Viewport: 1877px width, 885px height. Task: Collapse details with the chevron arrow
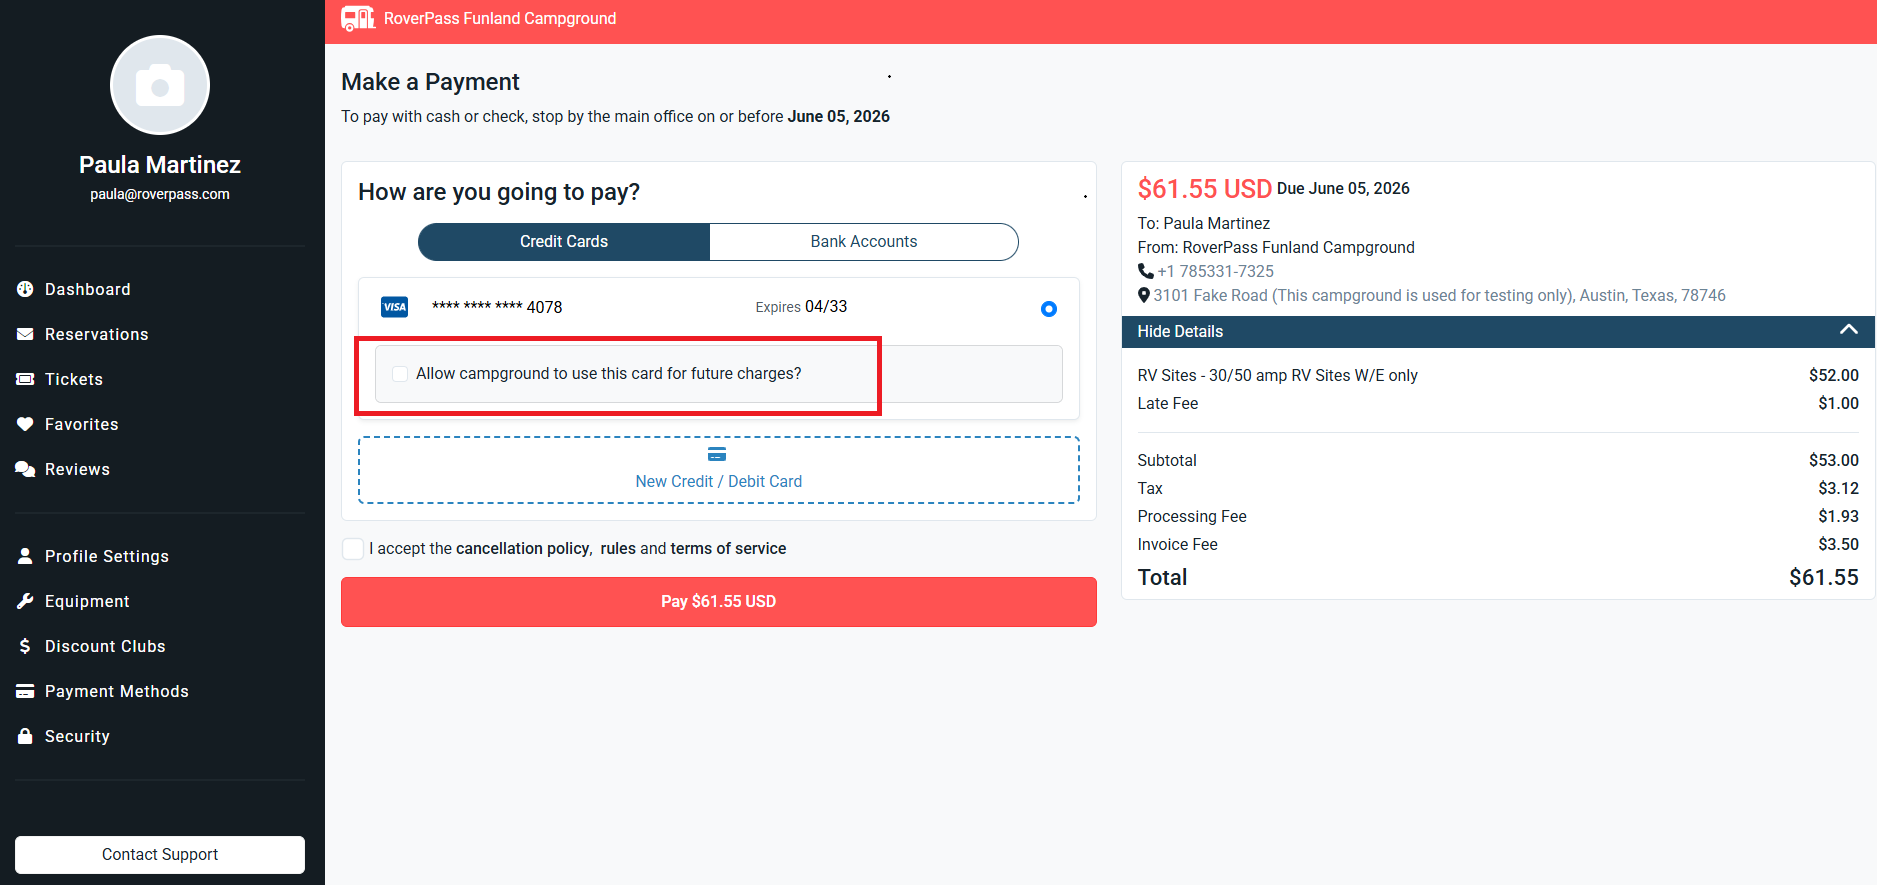pyautogui.click(x=1849, y=330)
